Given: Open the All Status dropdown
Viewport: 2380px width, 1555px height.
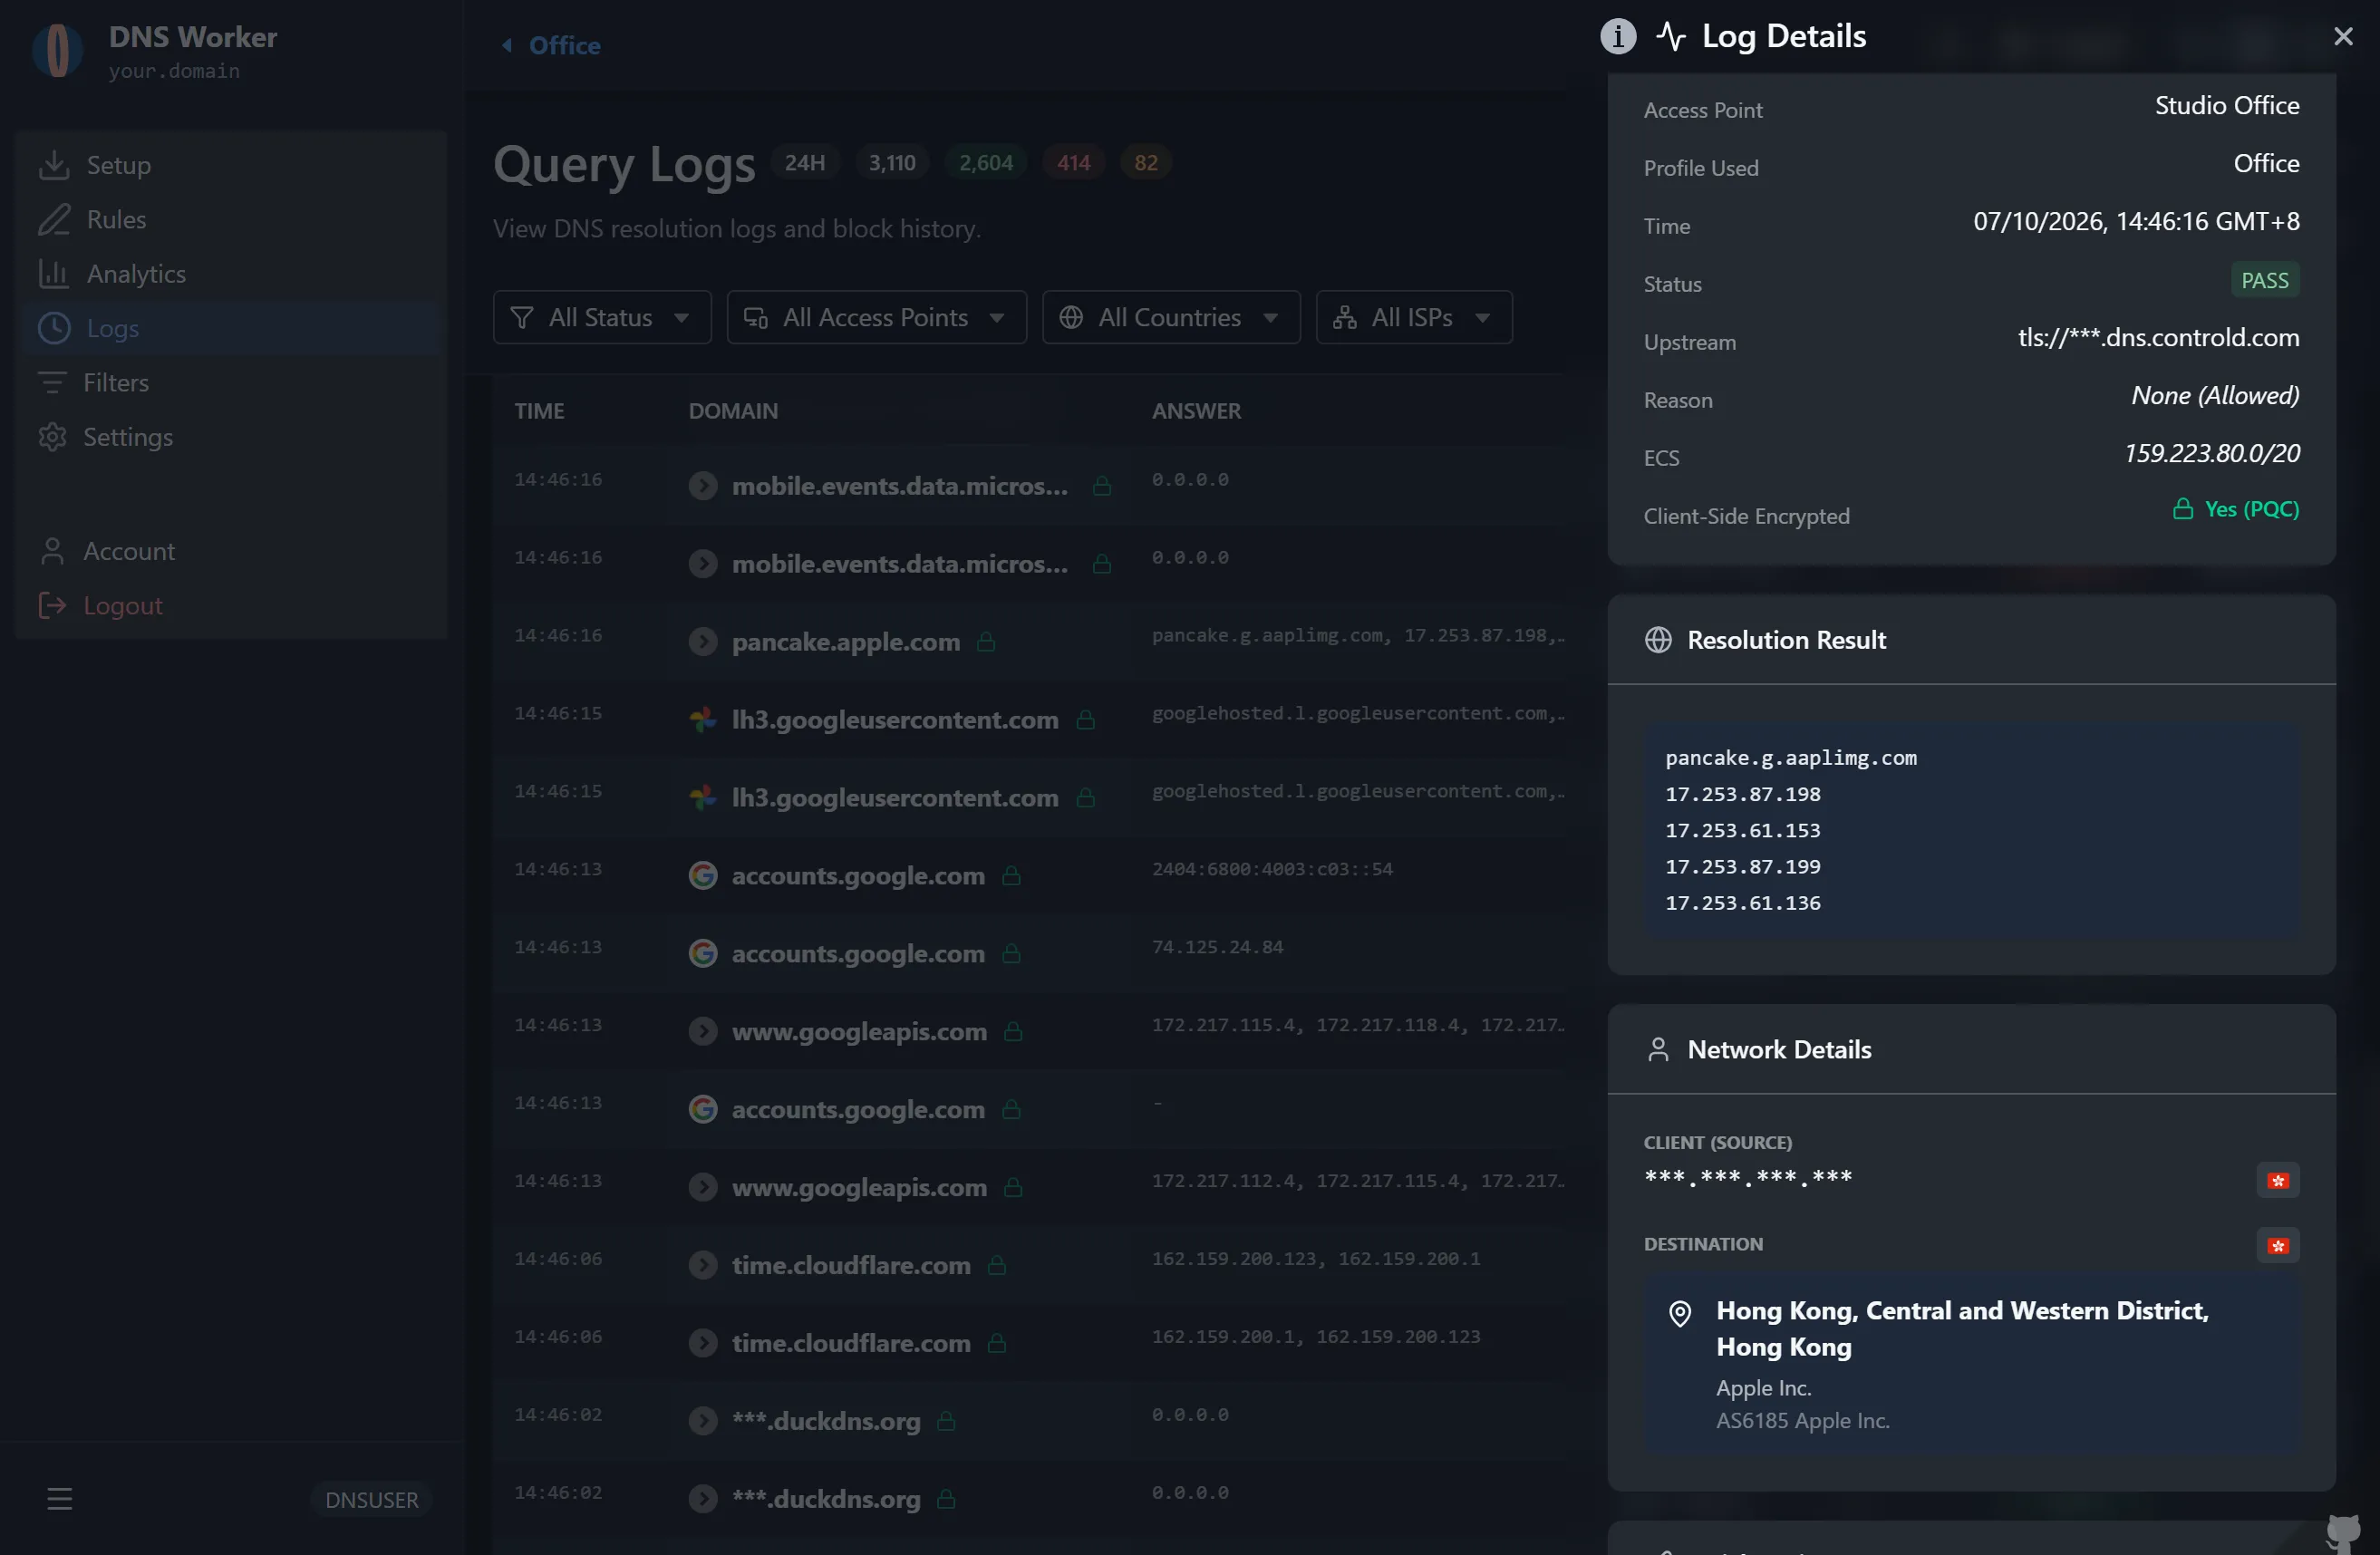Looking at the screenshot, I should (x=602, y=317).
